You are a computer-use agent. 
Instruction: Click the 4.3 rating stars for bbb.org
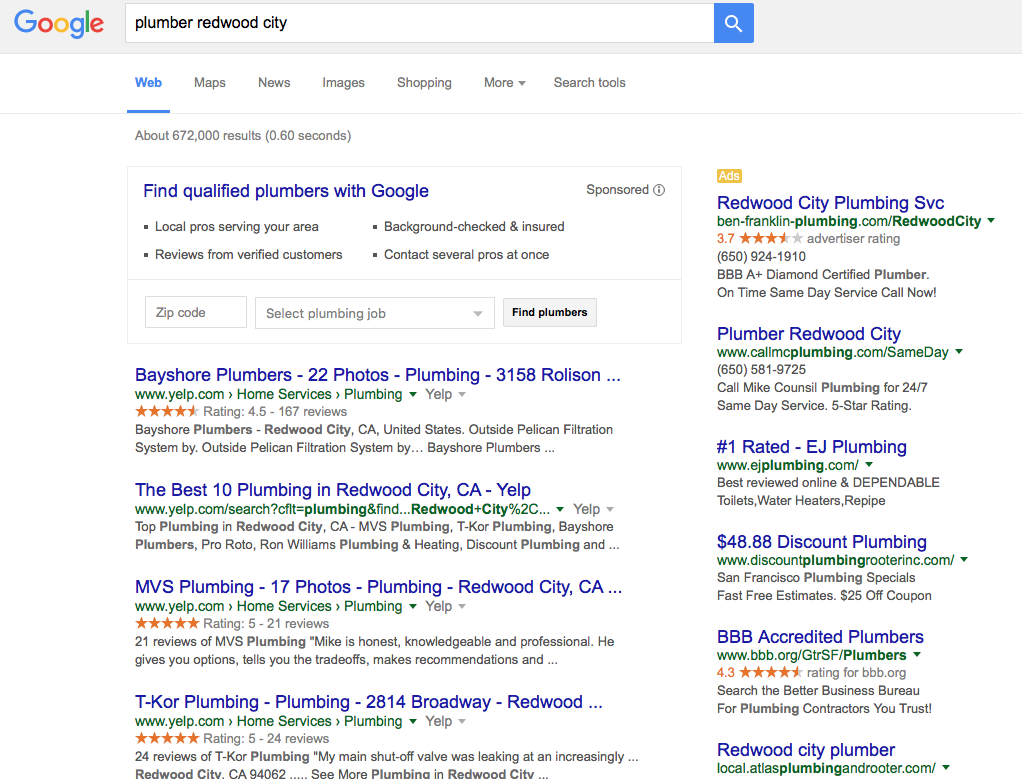771,672
